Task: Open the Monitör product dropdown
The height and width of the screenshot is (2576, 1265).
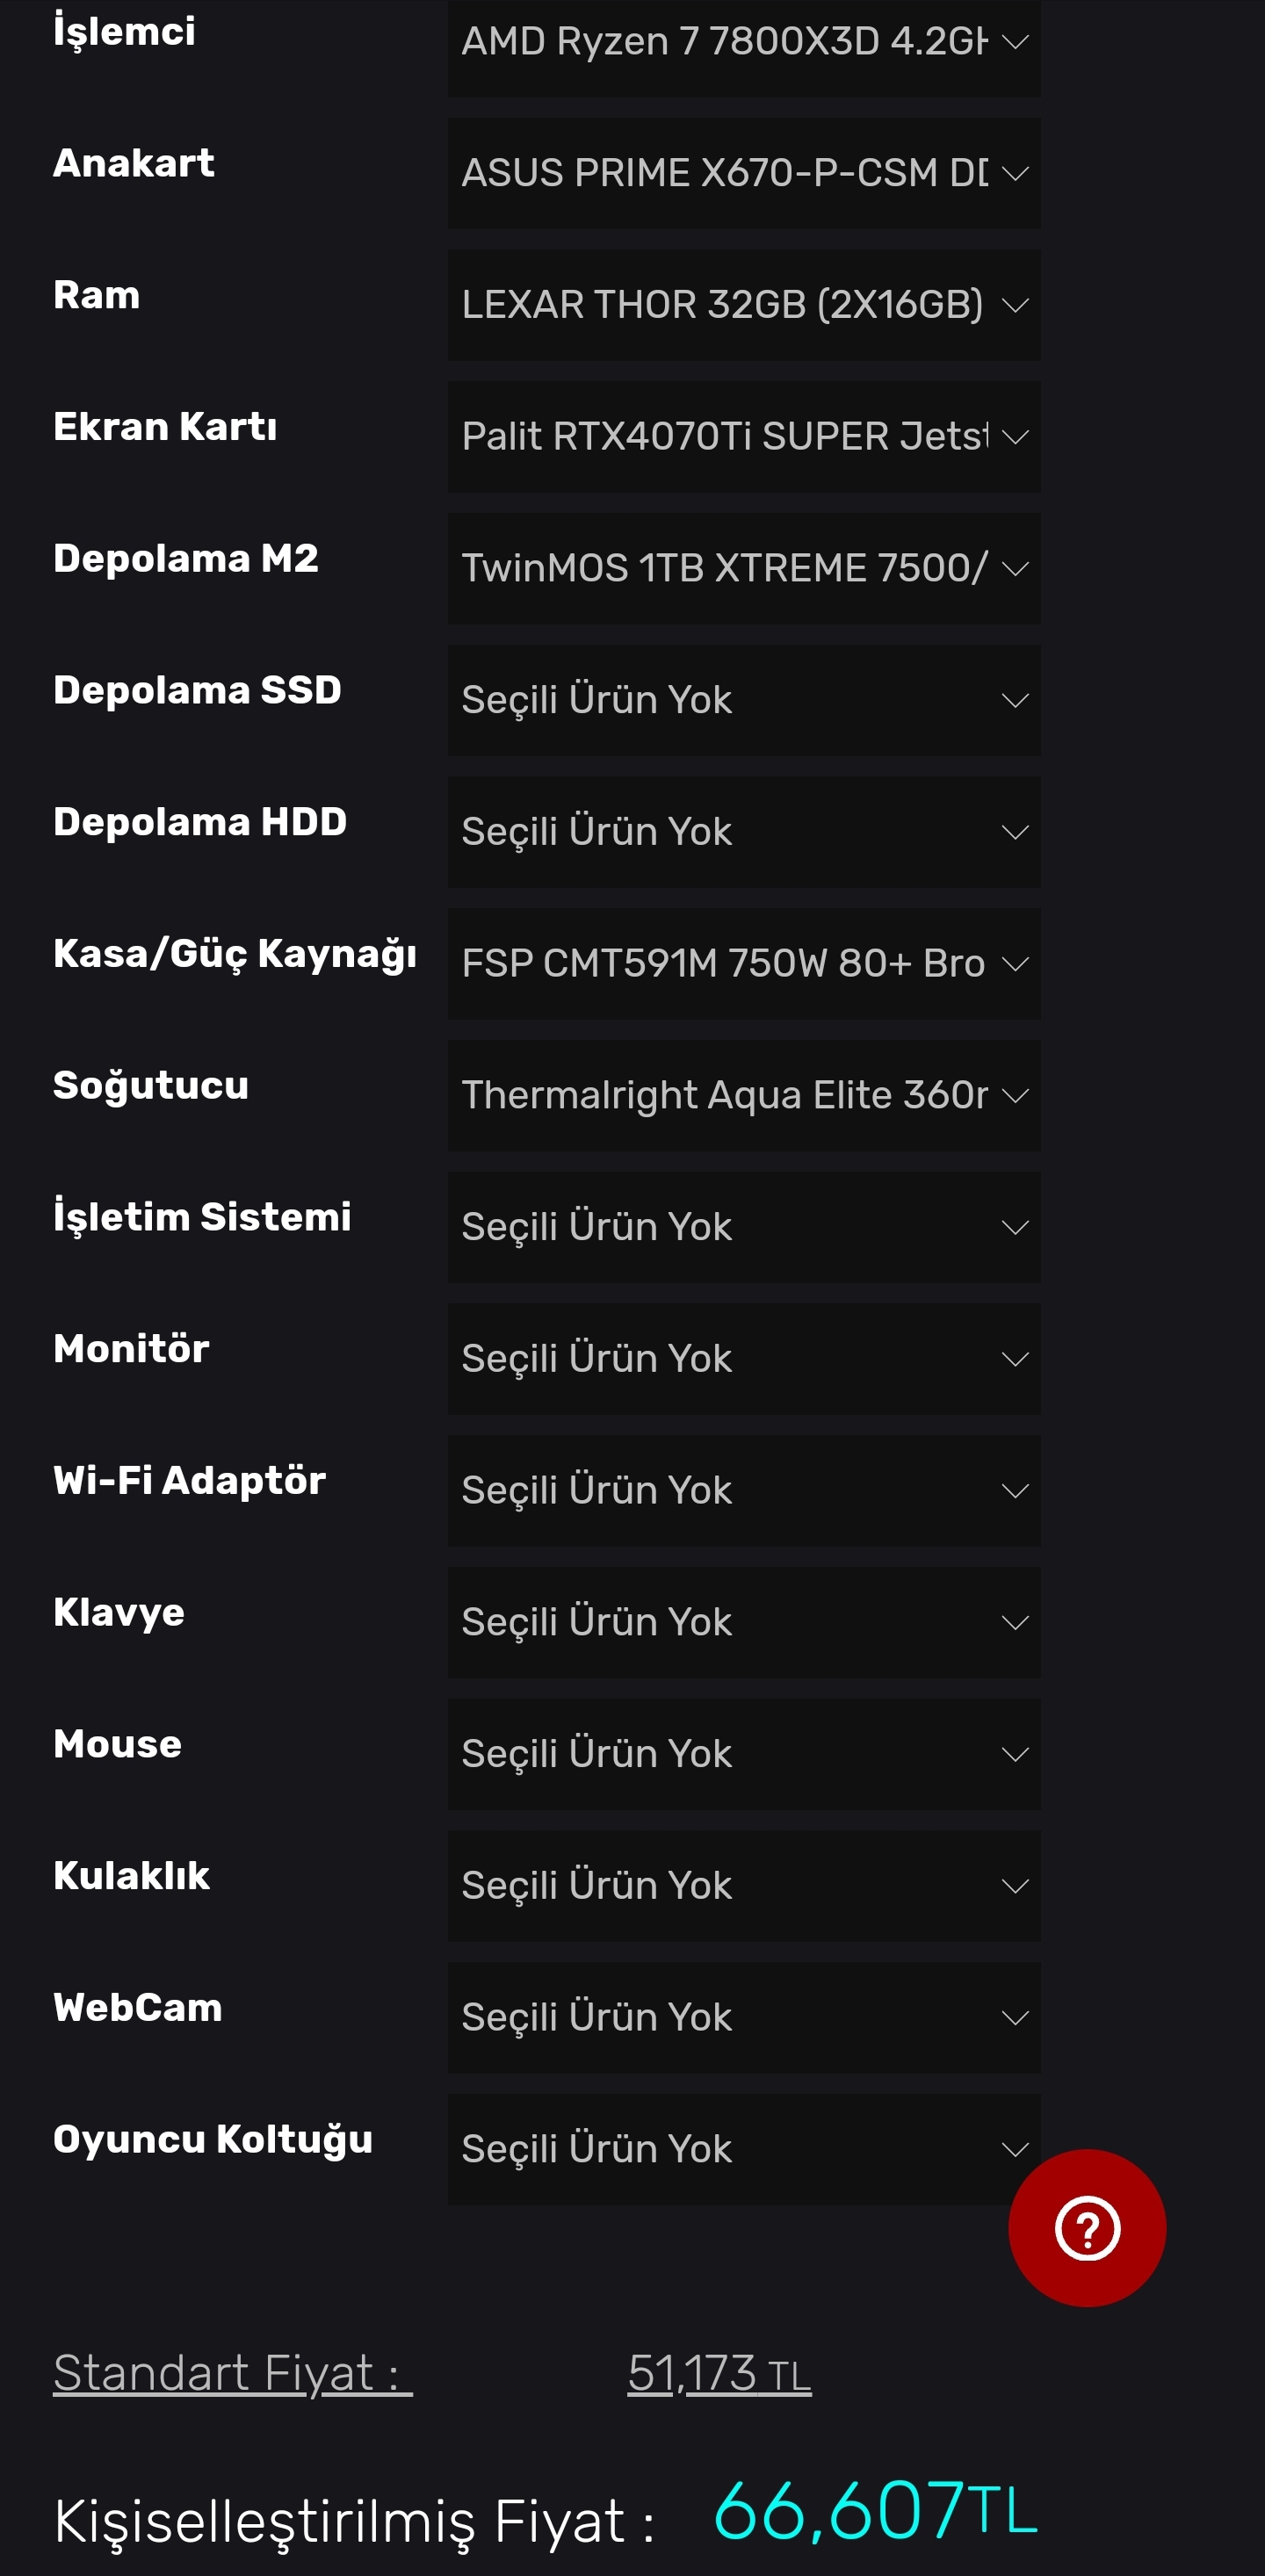Action: pyautogui.click(x=743, y=1359)
